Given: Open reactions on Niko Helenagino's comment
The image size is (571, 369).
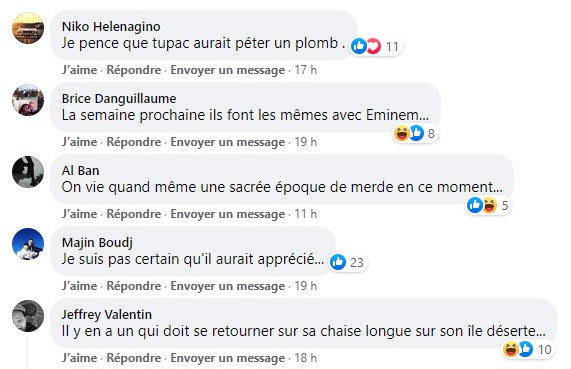Looking at the screenshot, I should (x=376, y=46).
